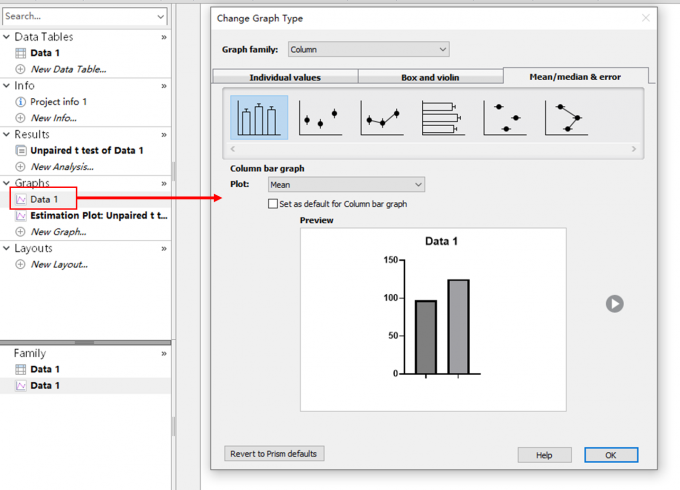Choose the connected points with error line icon
The width and height of the screenshot is (680, 490).
coord(382,118)
